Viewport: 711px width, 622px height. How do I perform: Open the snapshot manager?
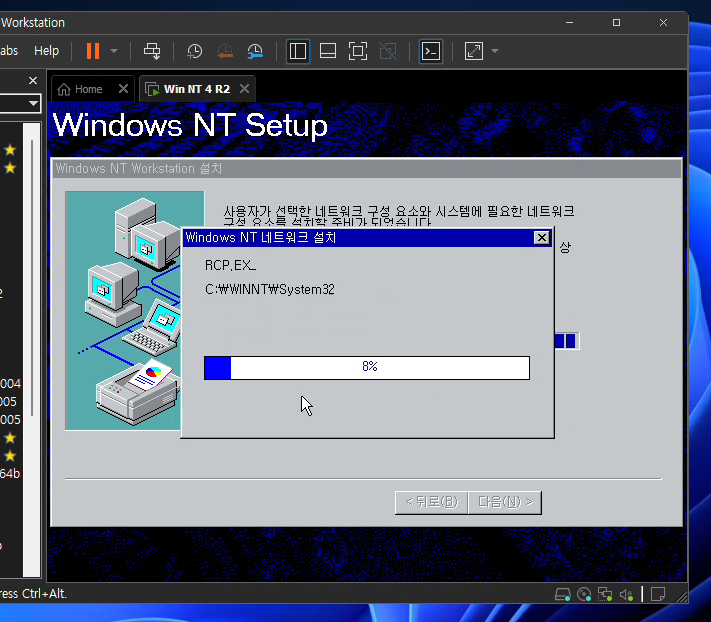[255, 51]
